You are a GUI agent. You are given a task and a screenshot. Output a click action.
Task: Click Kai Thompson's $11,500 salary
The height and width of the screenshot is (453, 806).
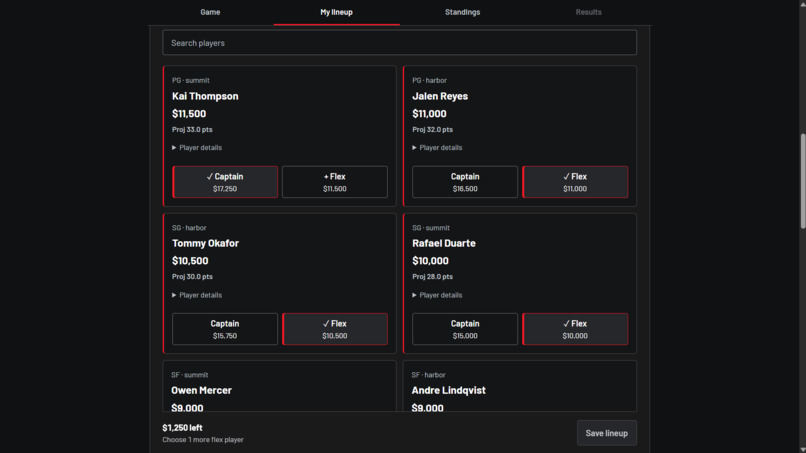pyautogui.click(x=189, y=114)
